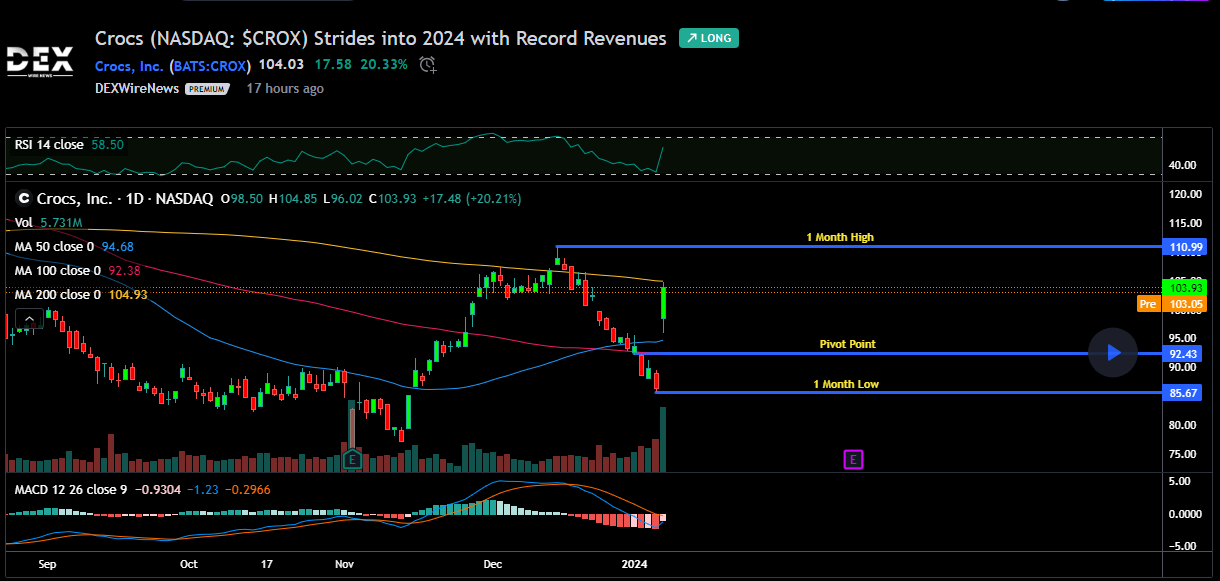Viewport: 1220px width, 581px height.
Task: Click the purple upcoming earnings E marker
Action: (x=853, y=459)
